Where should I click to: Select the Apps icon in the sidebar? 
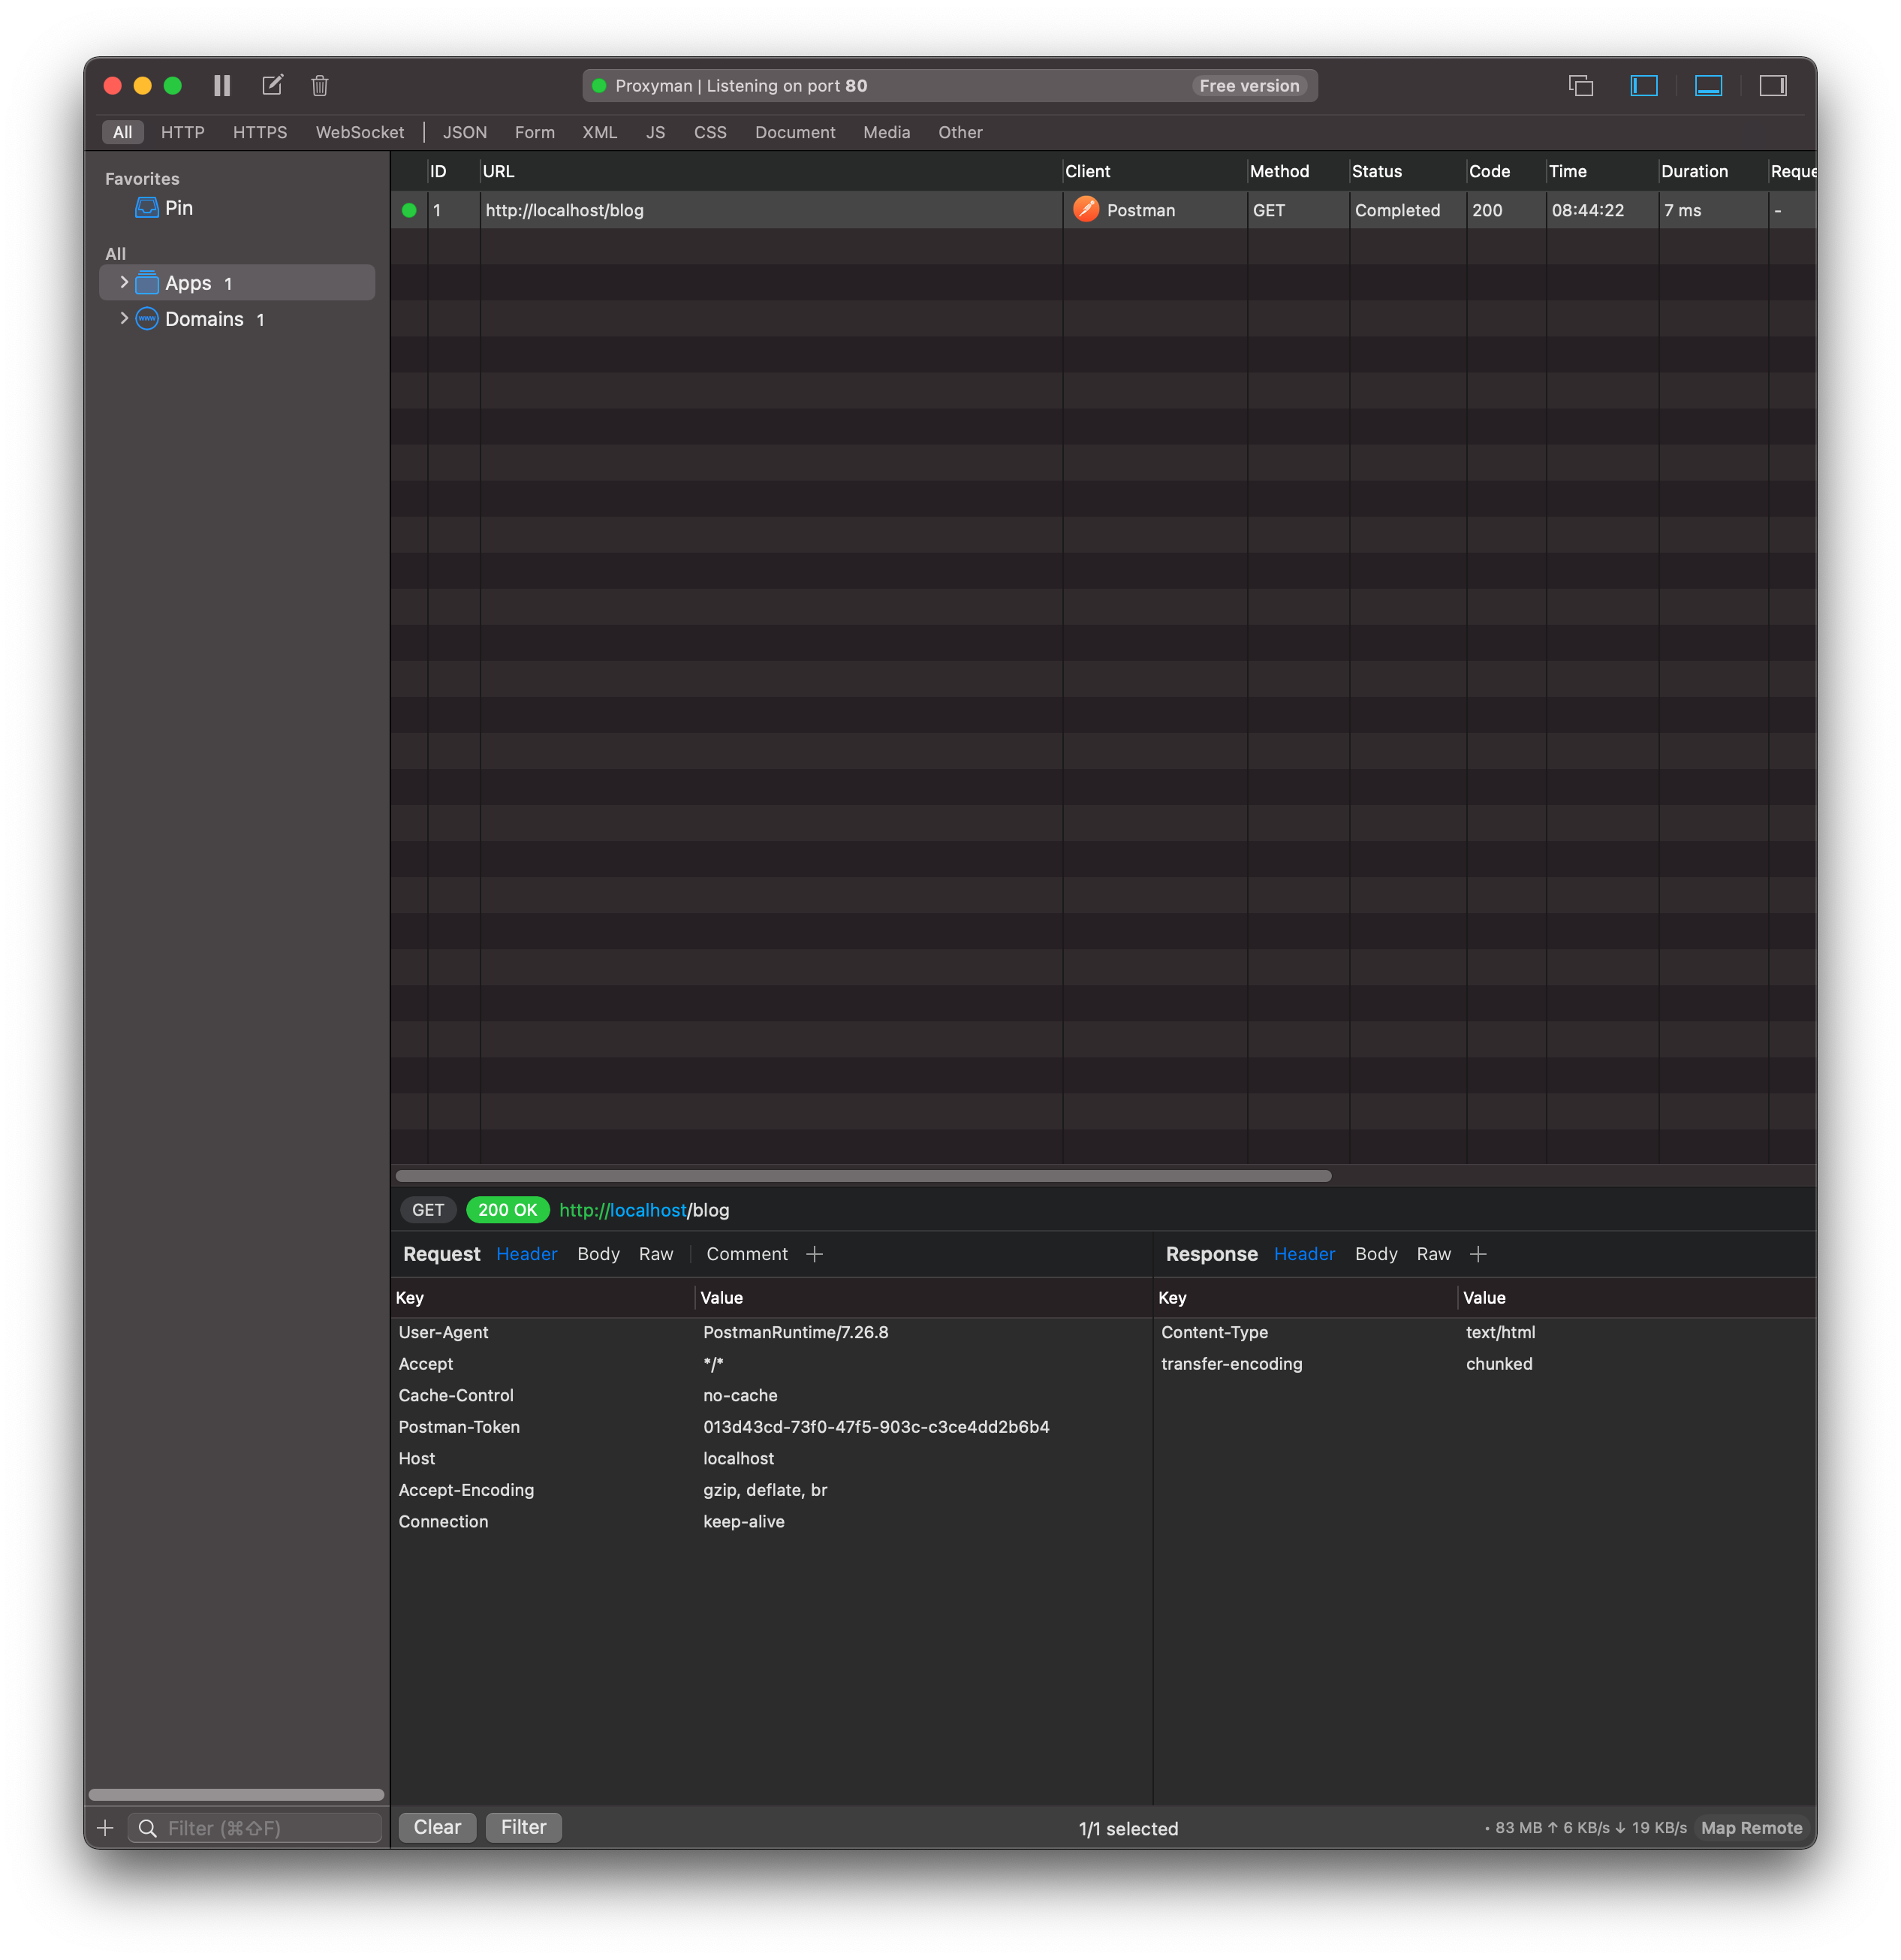(147, 282)
